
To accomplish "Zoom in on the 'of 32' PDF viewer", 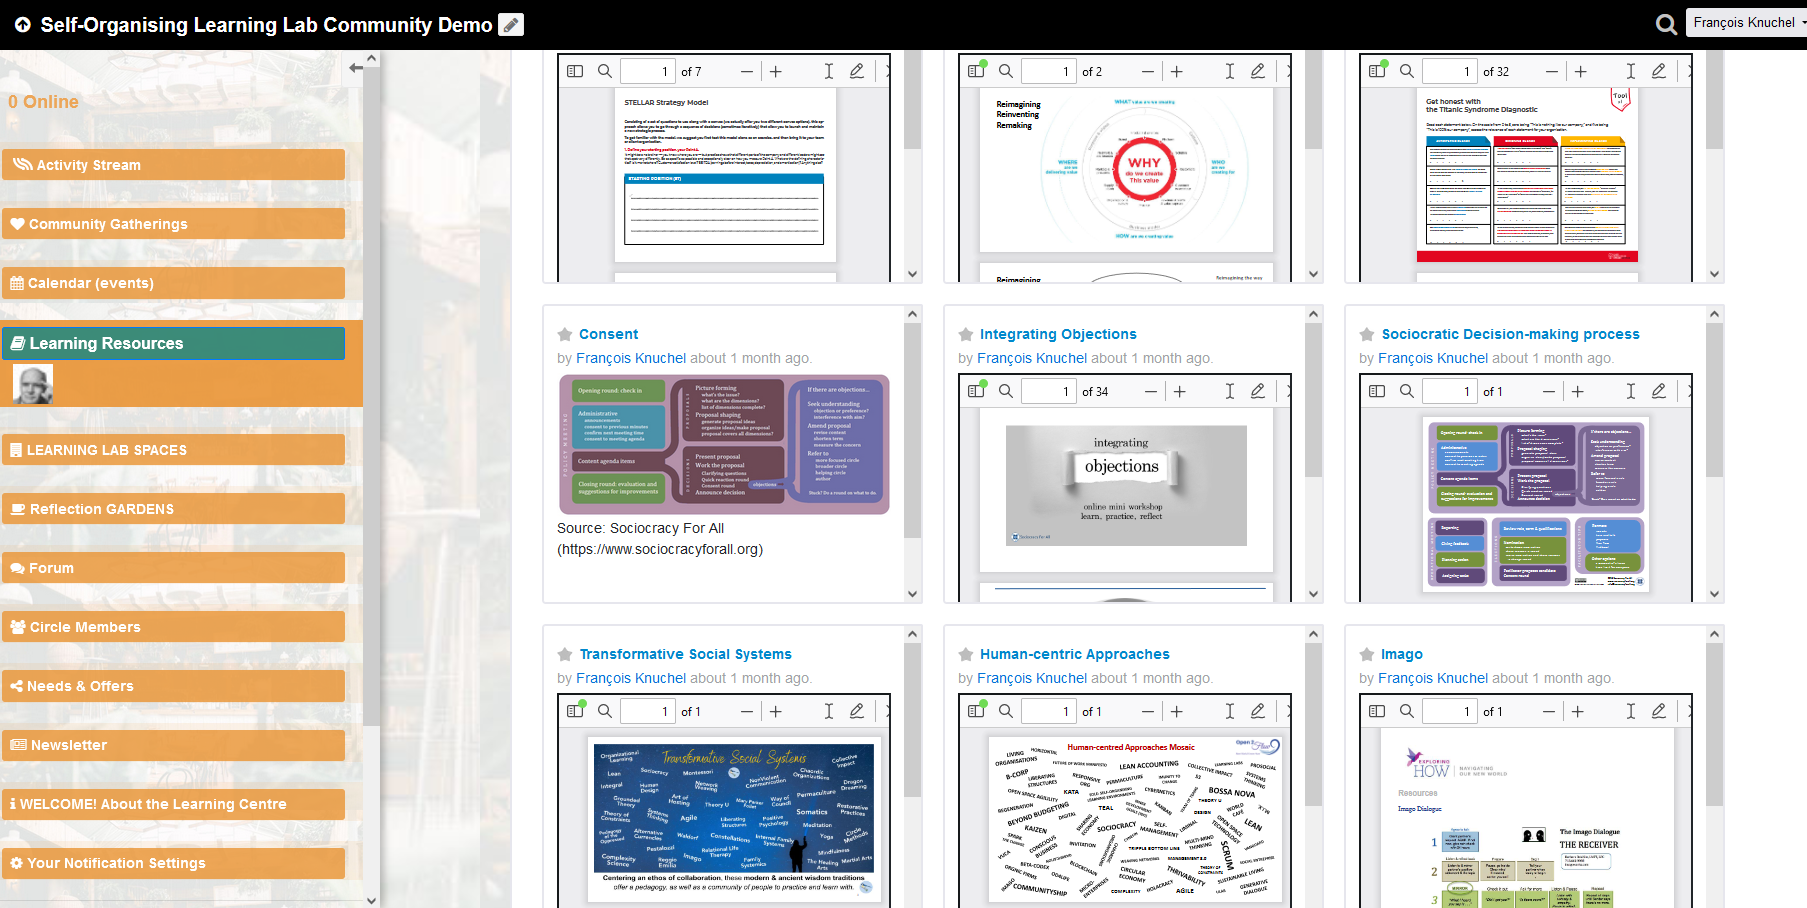I will tap(1581, 71).
